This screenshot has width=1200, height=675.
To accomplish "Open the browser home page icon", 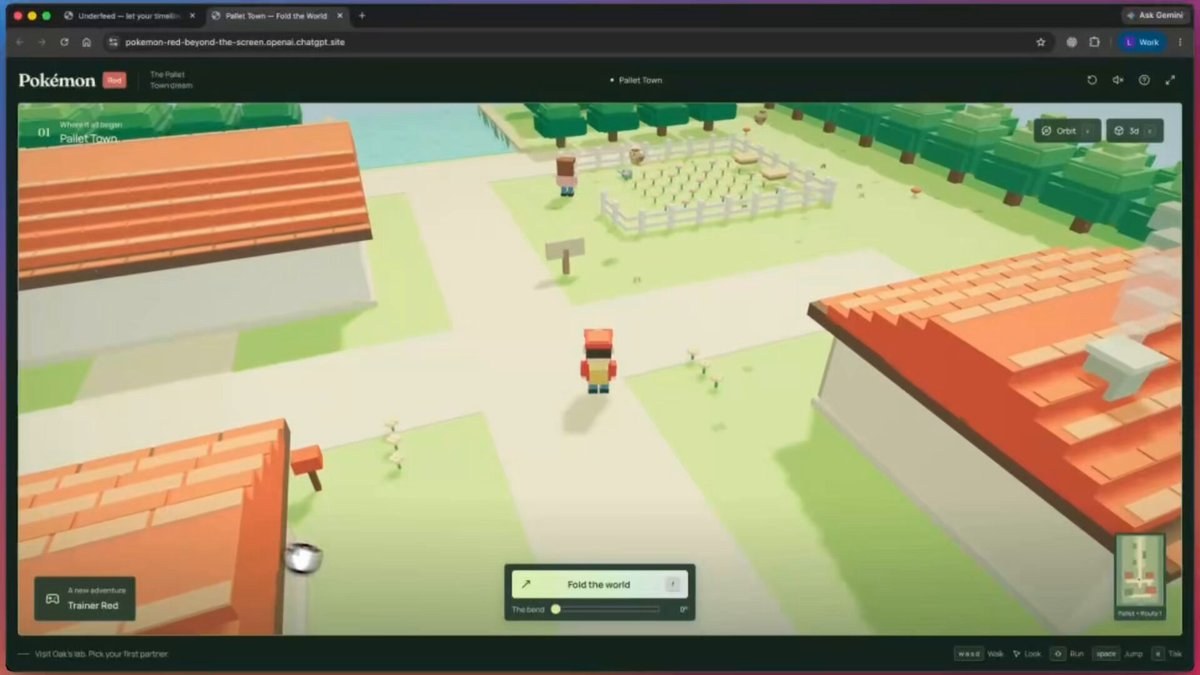I will 87,42.
